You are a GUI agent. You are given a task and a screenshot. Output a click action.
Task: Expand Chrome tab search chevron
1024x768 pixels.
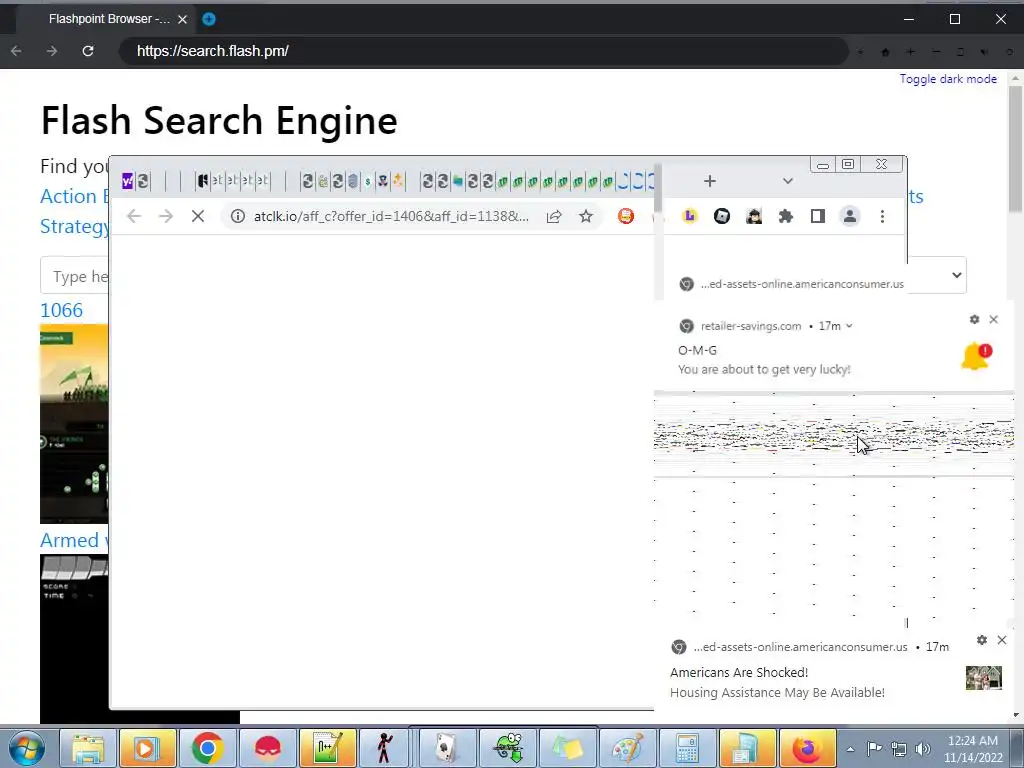(788, 181)
